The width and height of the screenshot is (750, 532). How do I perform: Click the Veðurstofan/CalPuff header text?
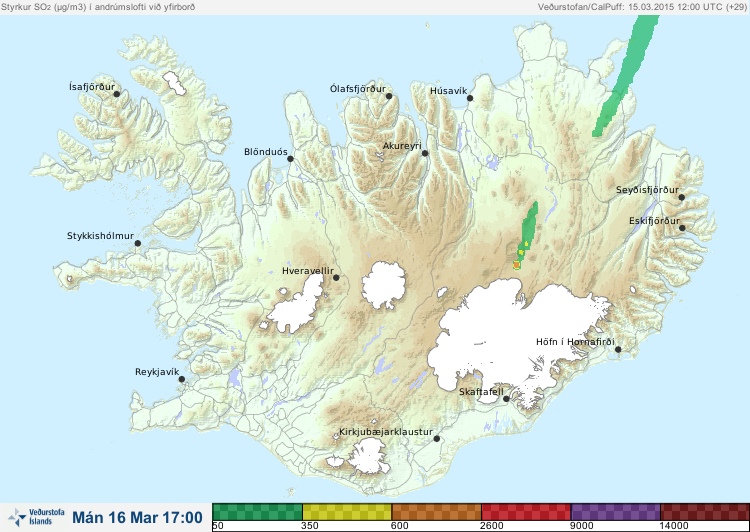(x=641, y=7)
